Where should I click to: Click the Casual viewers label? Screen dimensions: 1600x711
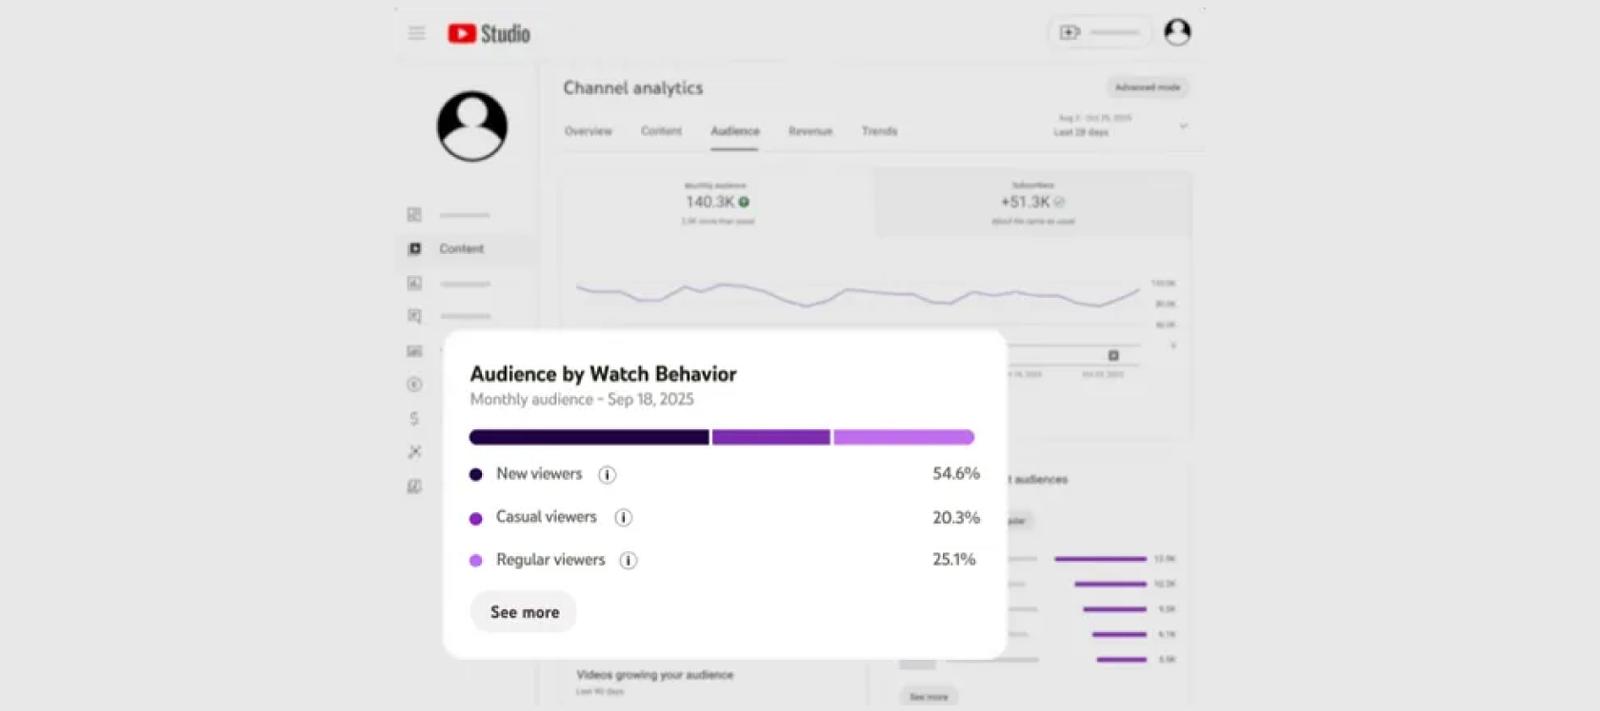click(x=546, y=517)
